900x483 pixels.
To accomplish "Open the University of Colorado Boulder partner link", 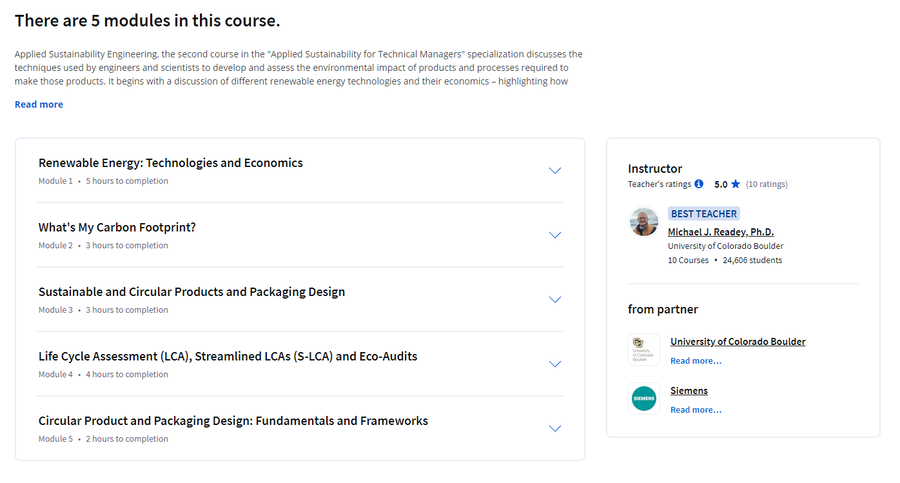I will [x=738, y=341].
